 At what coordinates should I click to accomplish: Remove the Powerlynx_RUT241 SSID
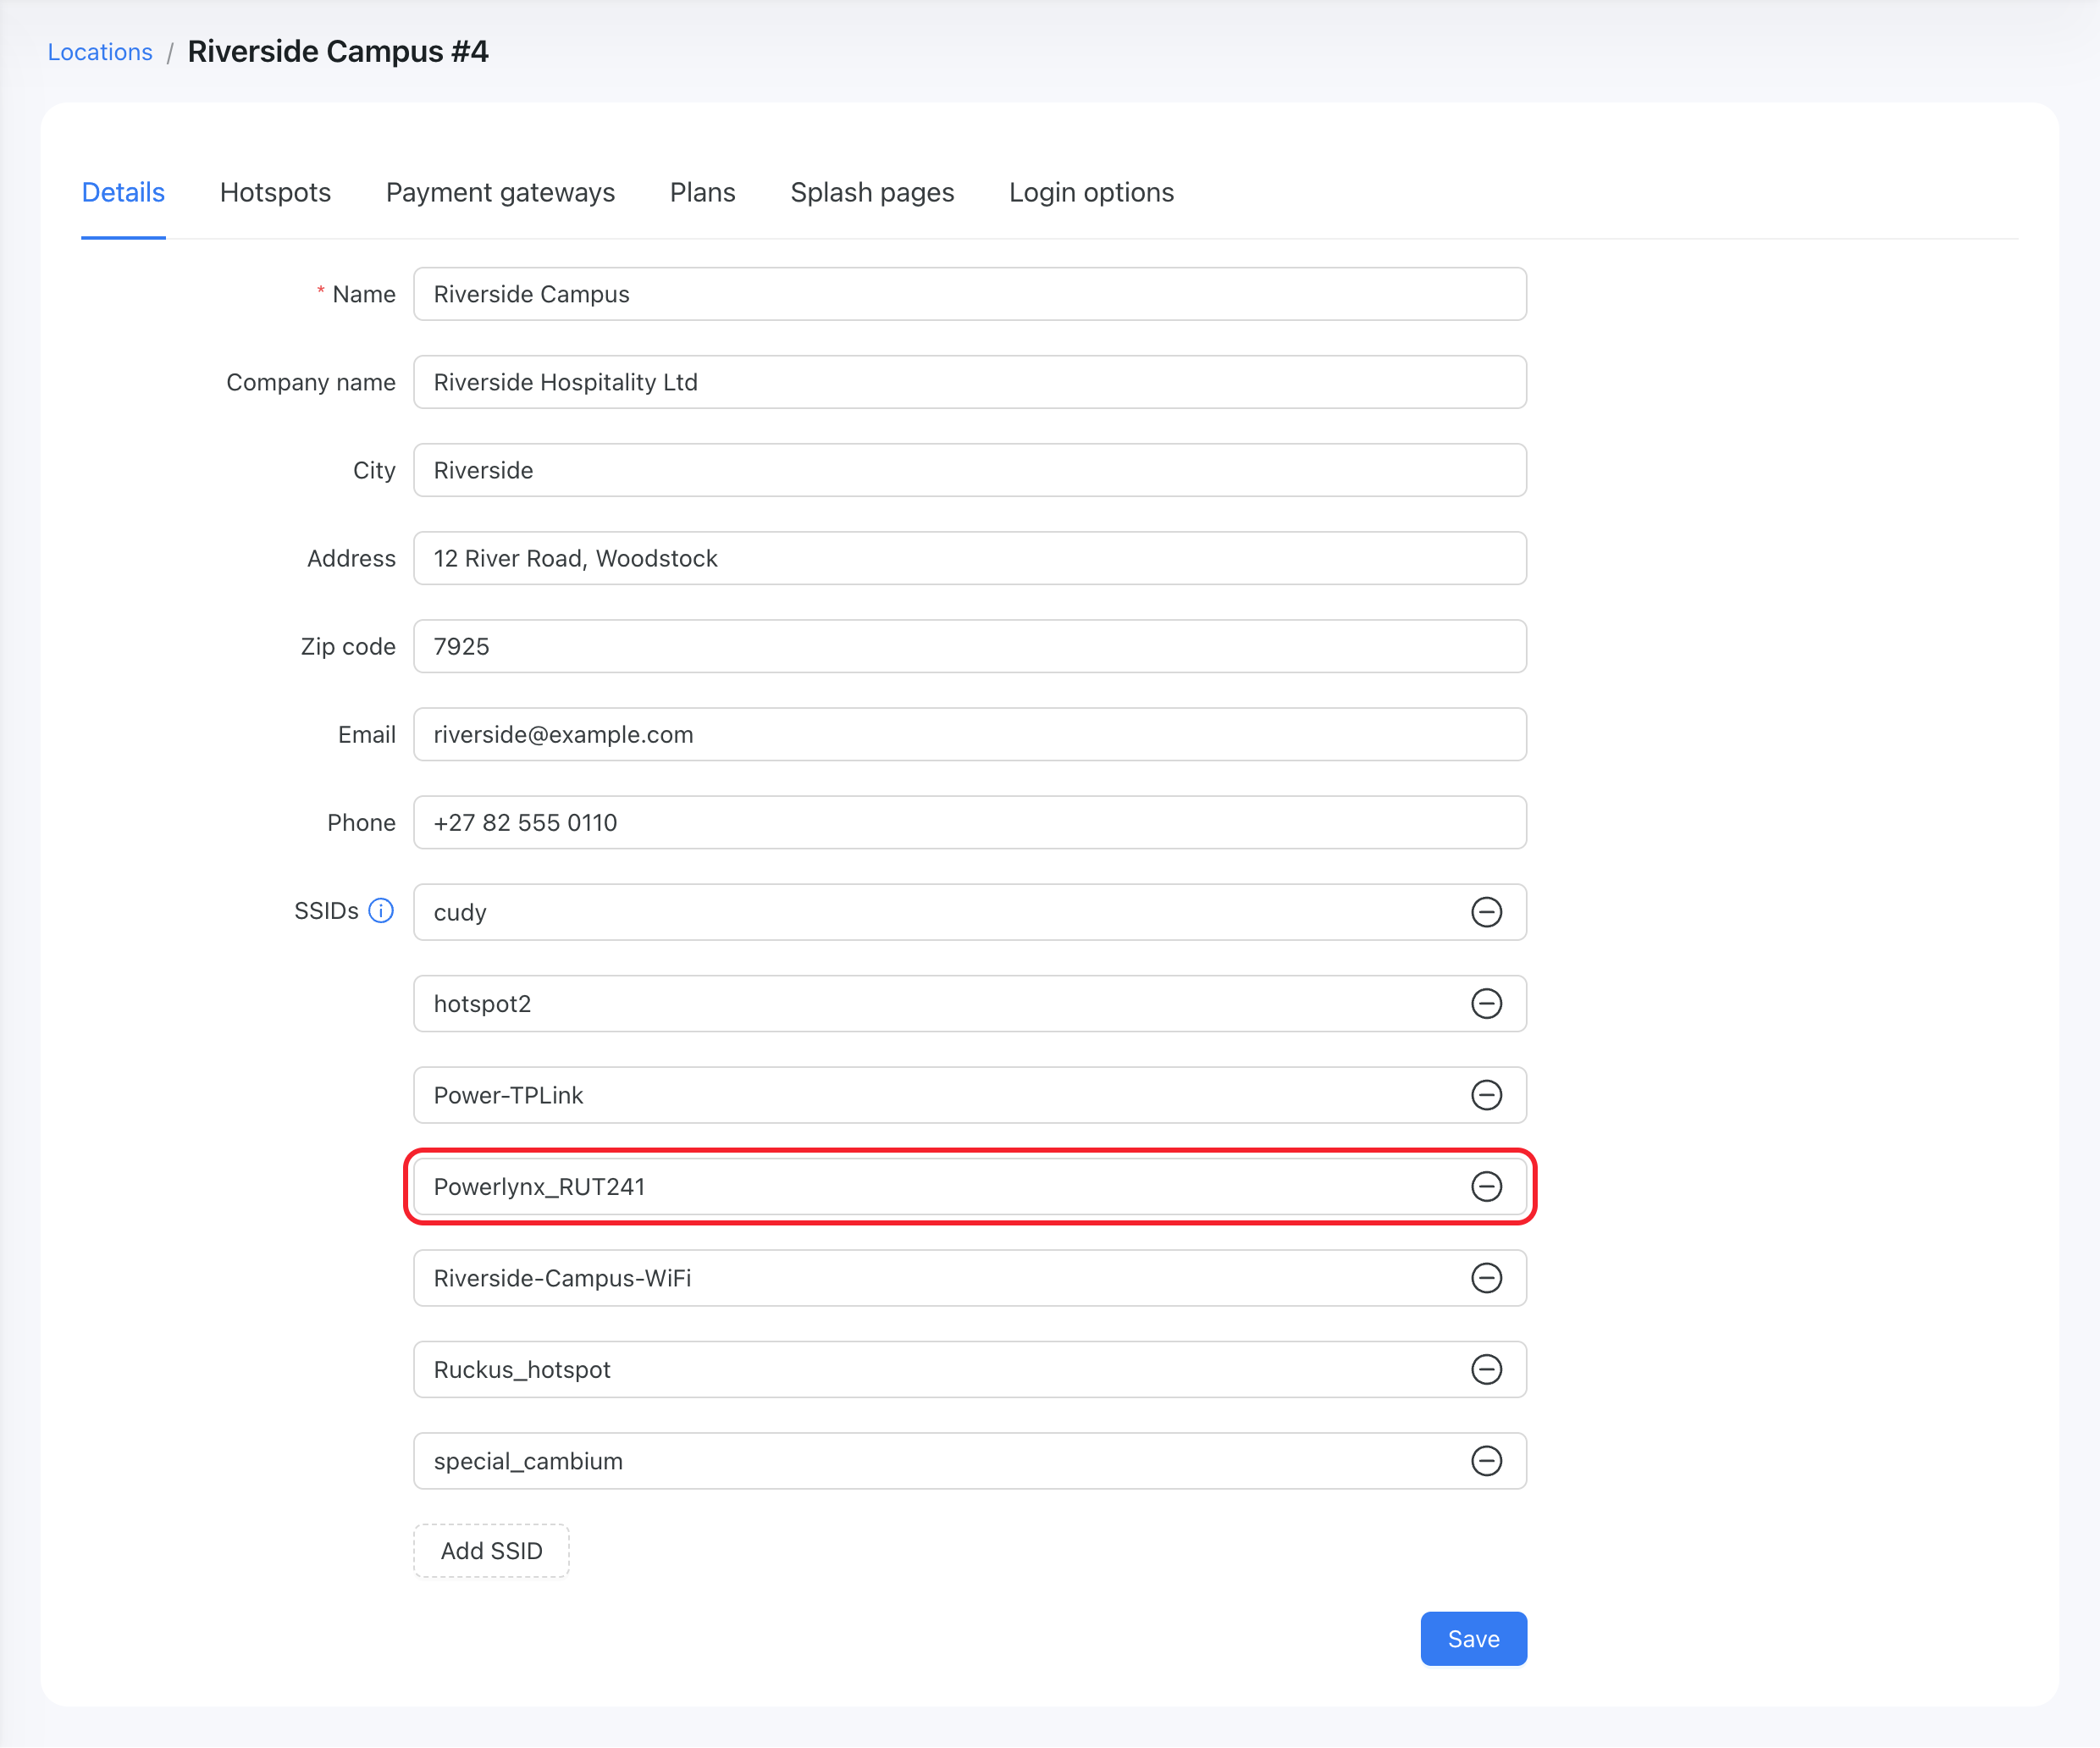click(x=1486, y=1186)
